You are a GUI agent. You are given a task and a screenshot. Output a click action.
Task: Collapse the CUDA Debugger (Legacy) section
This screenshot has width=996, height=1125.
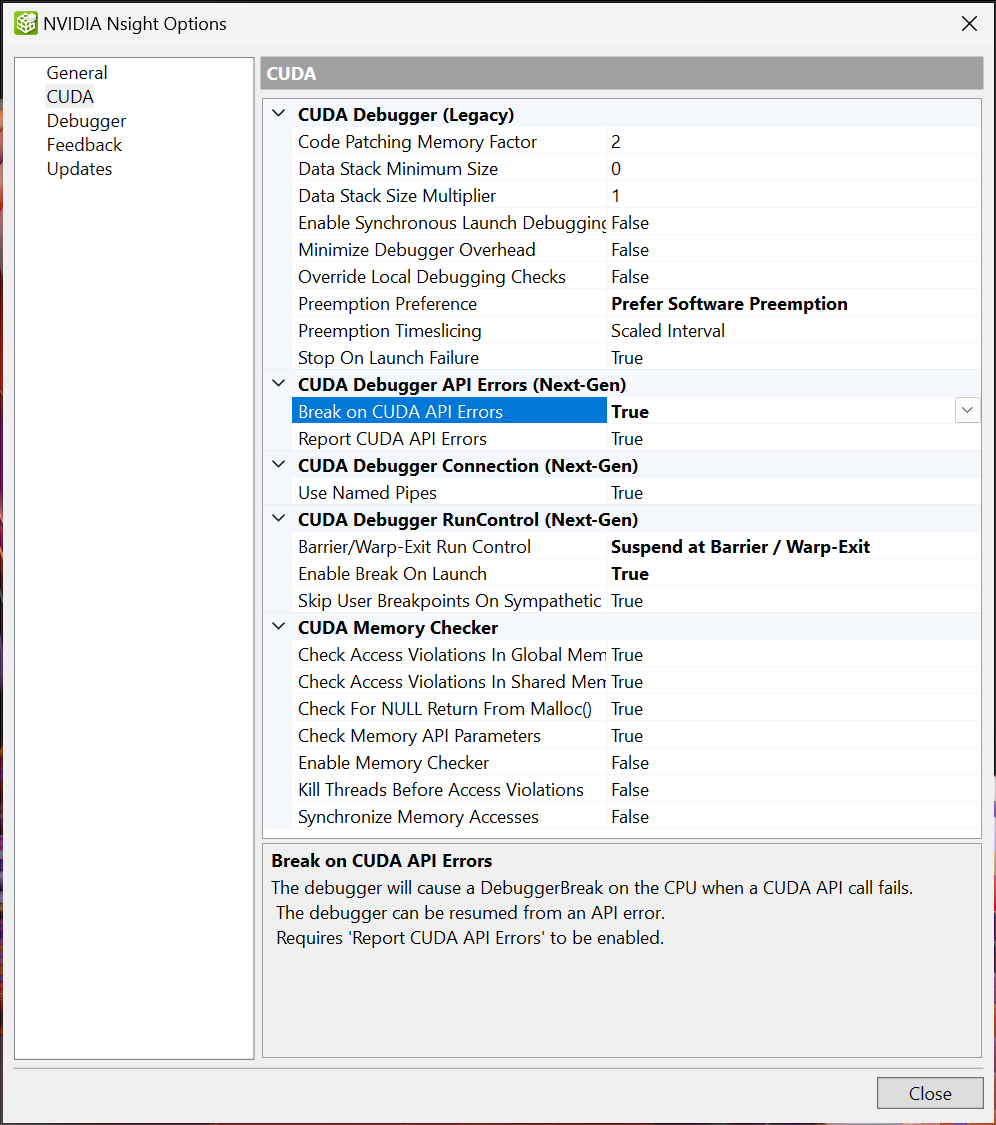(x=278, y=115)
